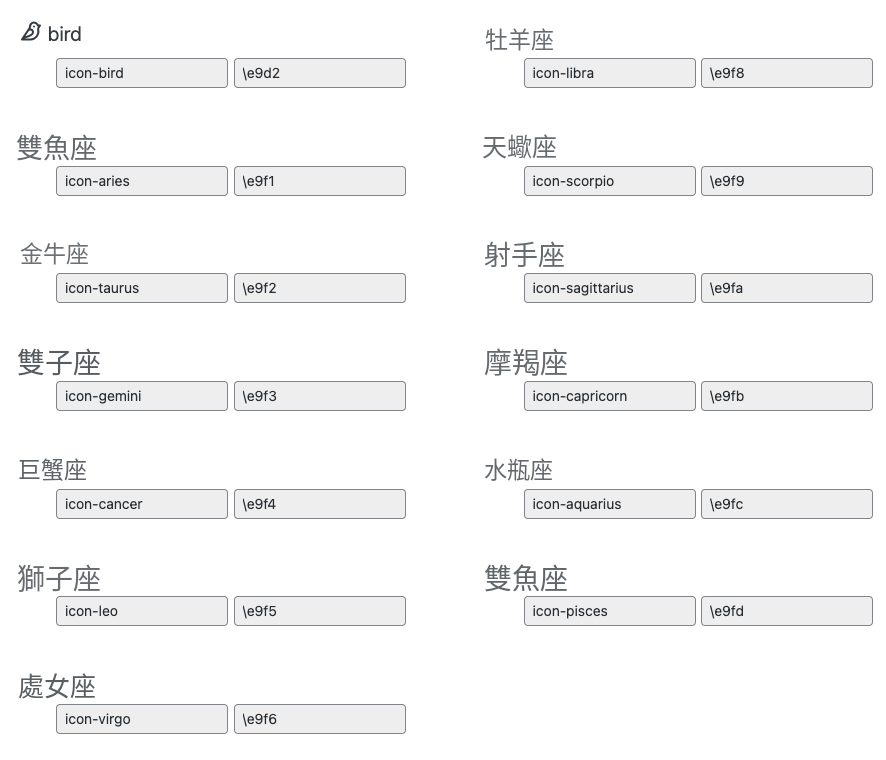Click the 水瓶座 icon glyph
Viewport: 886px width, 760px height.
pos(519,470)
